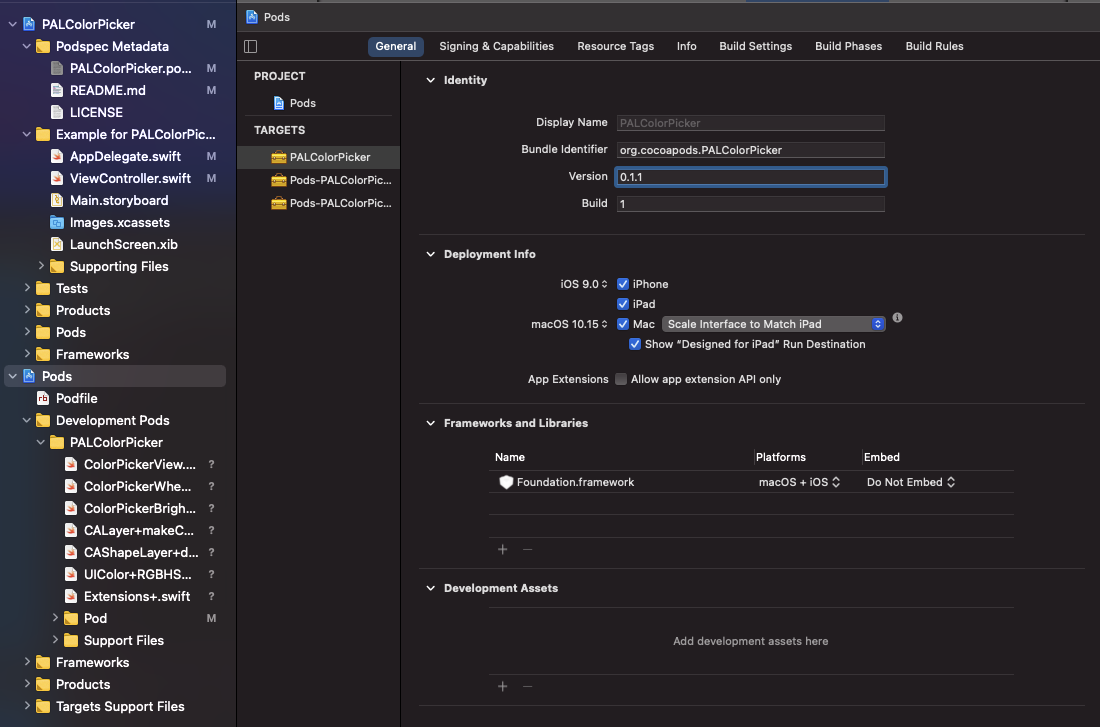Viewport: 1100px width, 727px height.
Task: Select Pods project in navigator tree
Action: (115, 376)
